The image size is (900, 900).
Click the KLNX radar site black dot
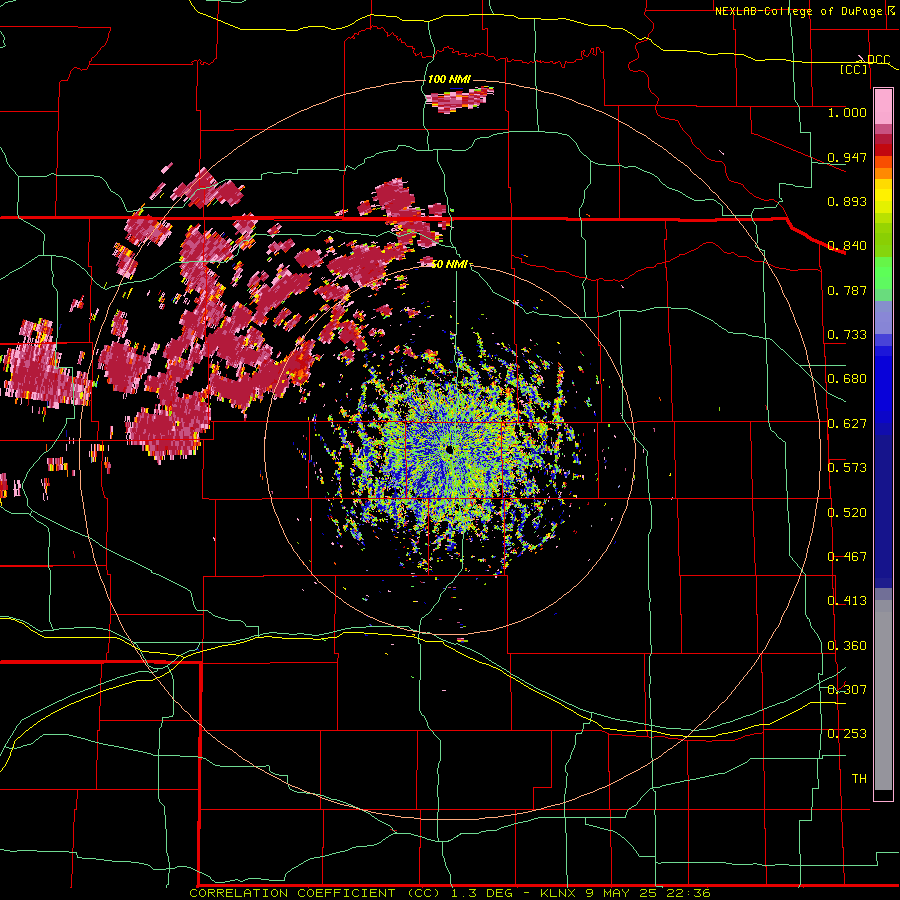click(x=449, y=449)
